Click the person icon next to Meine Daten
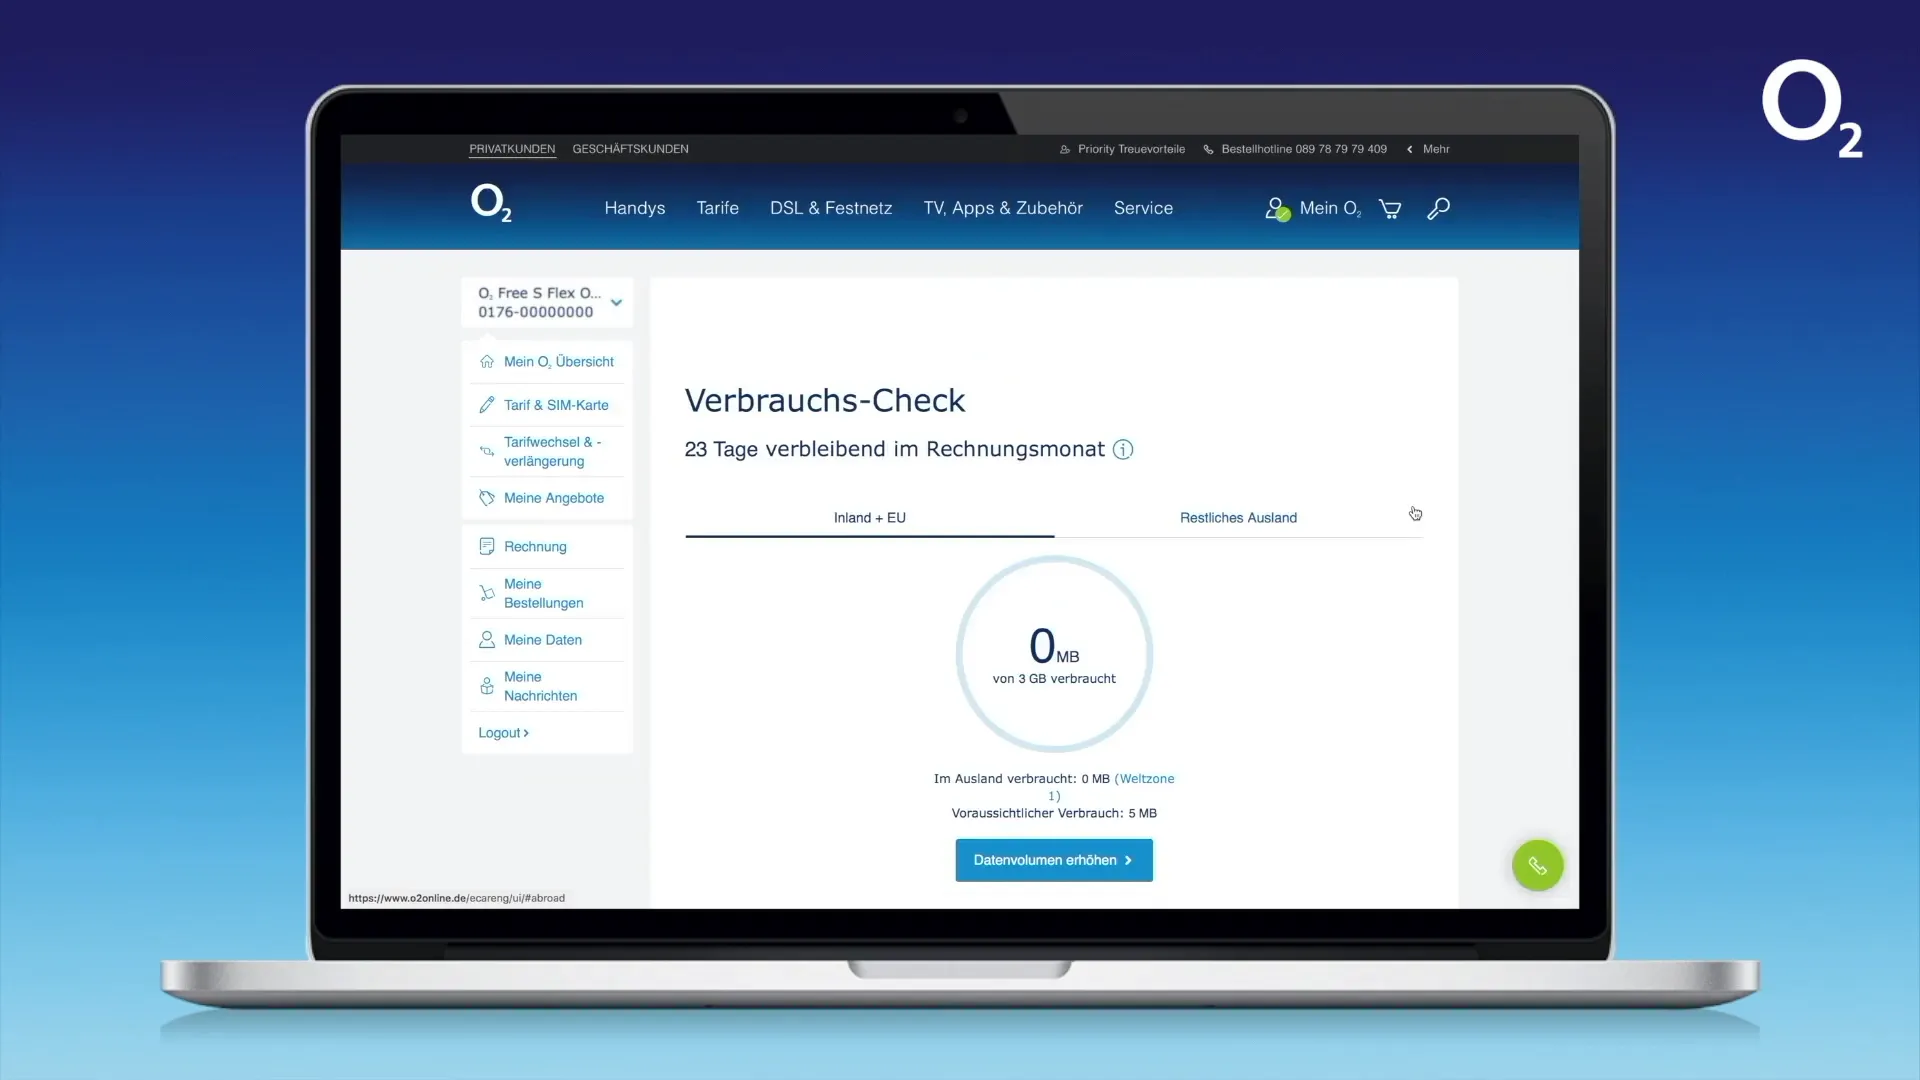 (487, 640)
